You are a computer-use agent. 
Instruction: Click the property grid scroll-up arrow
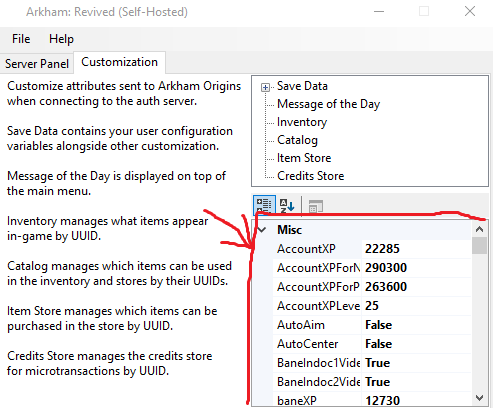coord(479,229)
